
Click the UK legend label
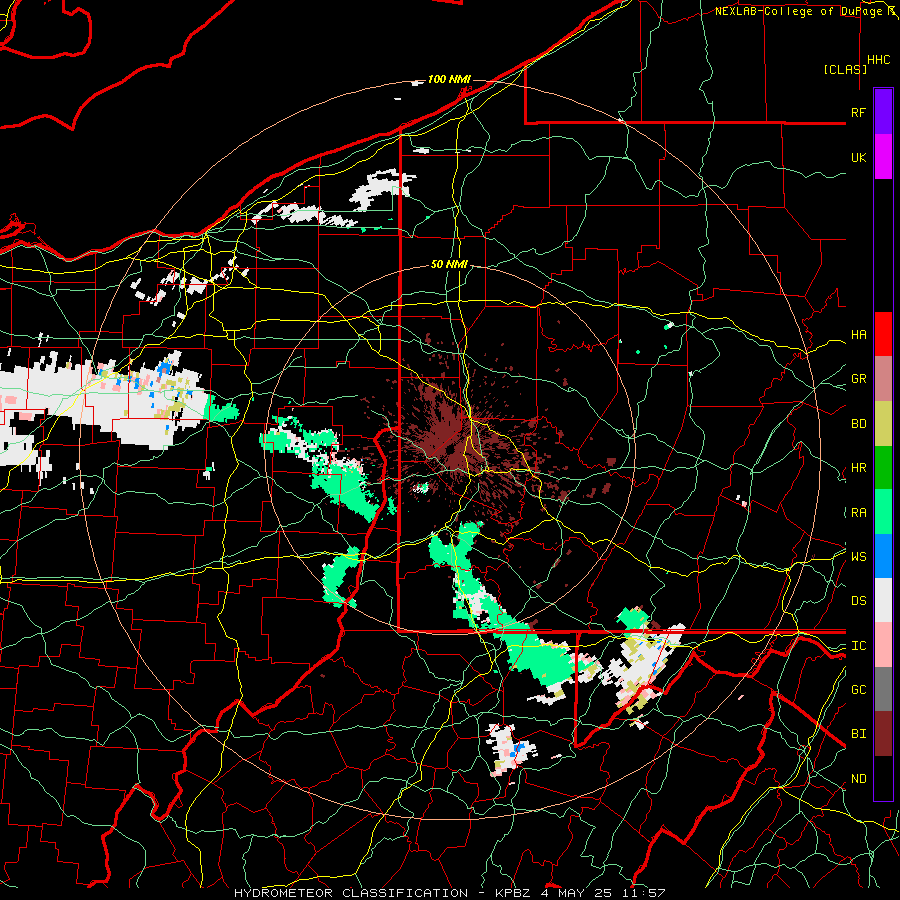click(858, 157)
